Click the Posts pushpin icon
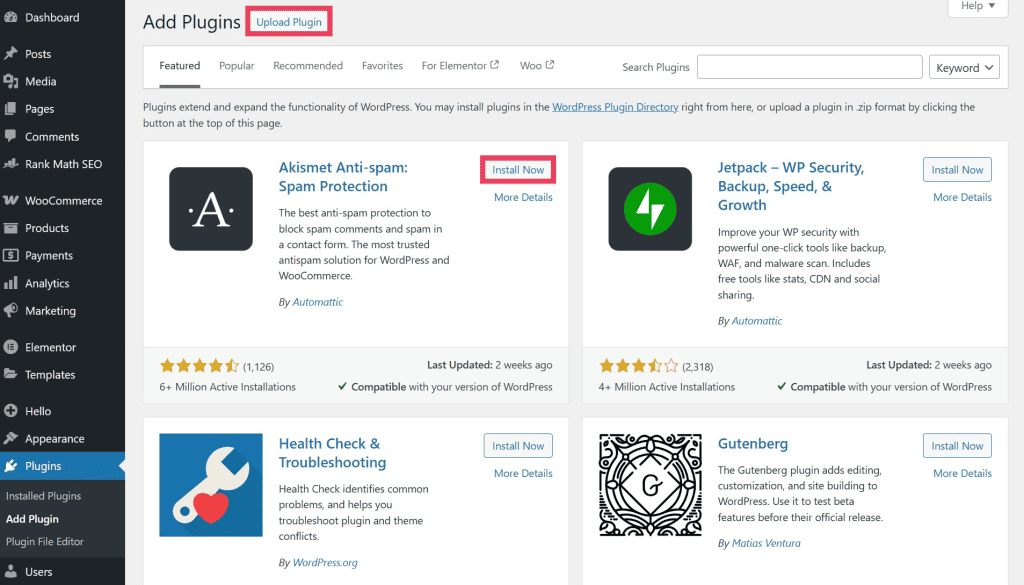The height and width of the screenshot is (585, 1024). [10, 54]
